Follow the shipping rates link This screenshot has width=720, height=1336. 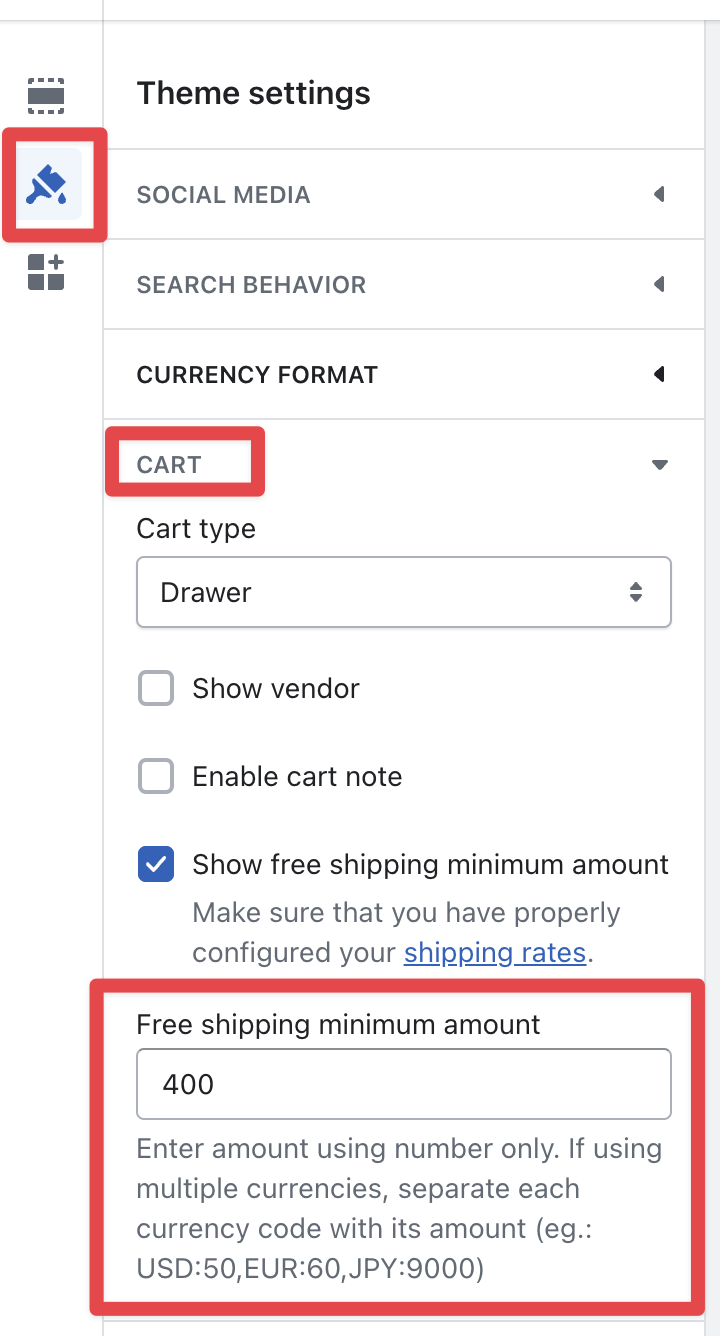[x=494, y=952]
